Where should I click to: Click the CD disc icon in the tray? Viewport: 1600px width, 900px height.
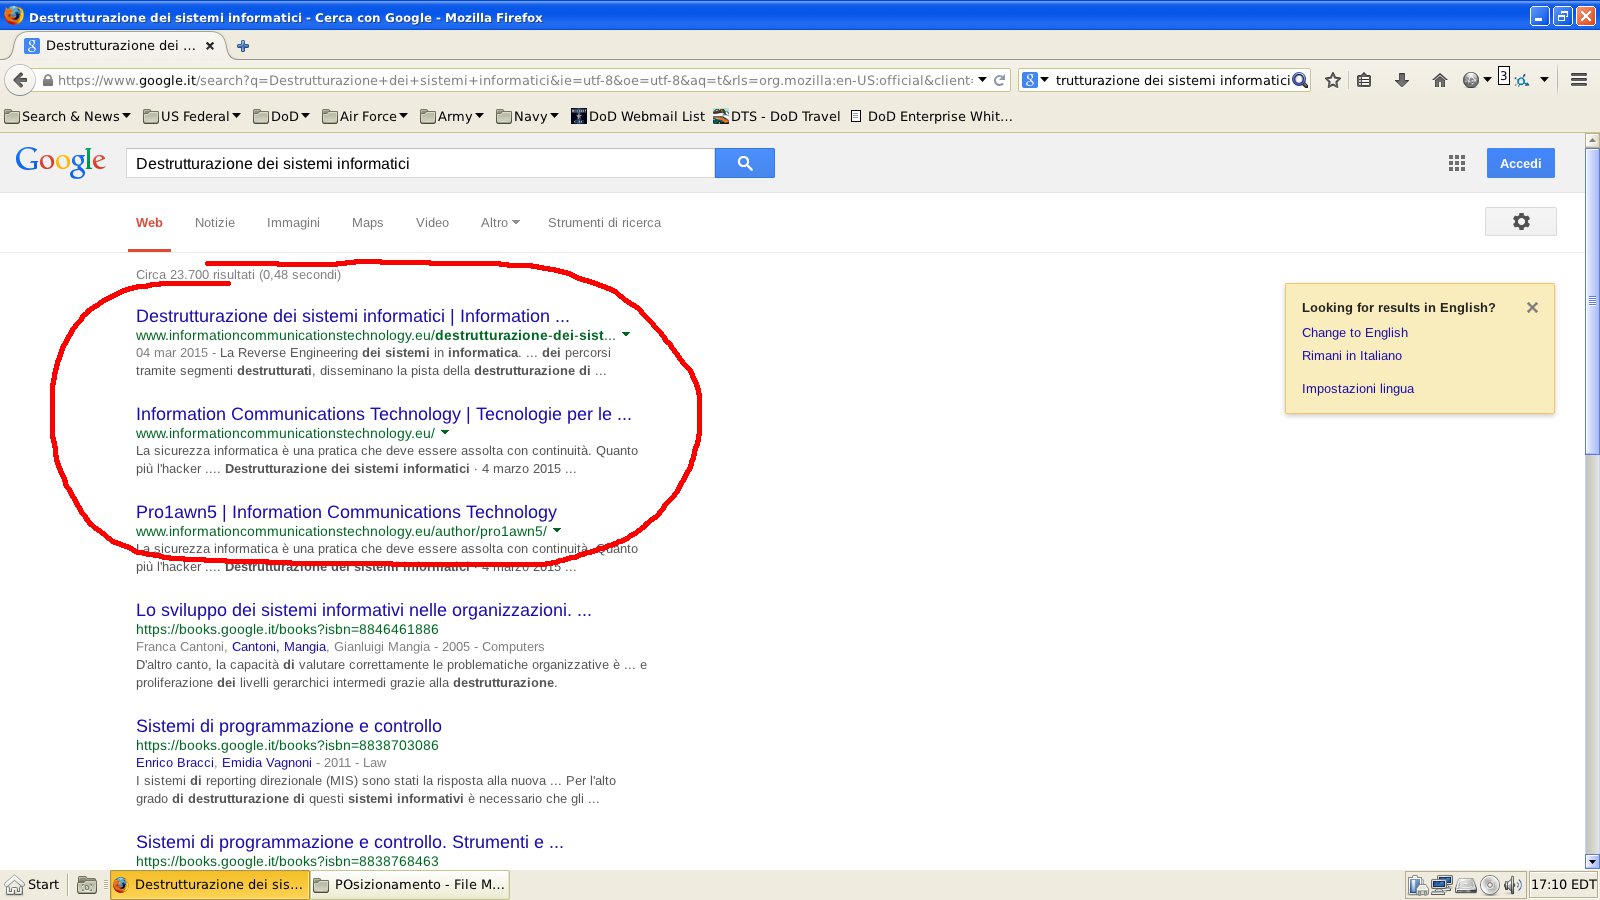coord(1490,885)
